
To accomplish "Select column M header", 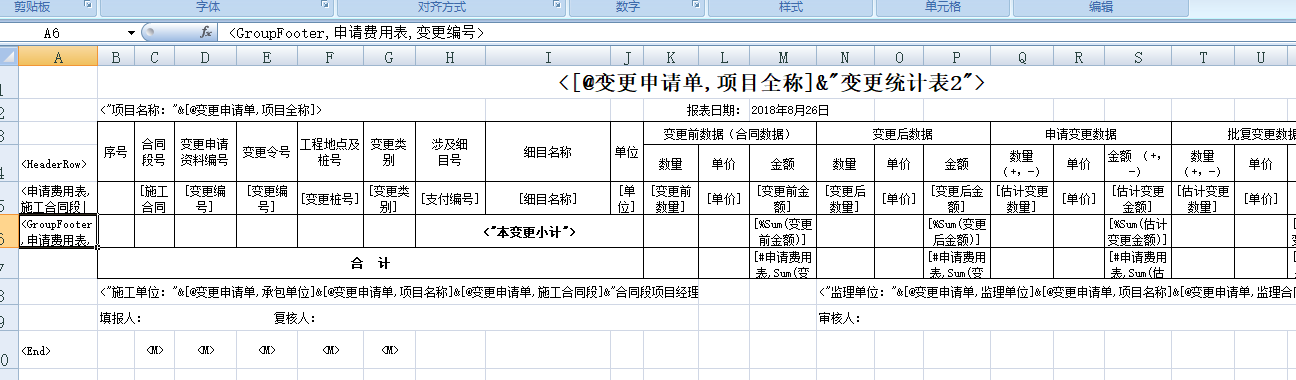I will point(782,58).
